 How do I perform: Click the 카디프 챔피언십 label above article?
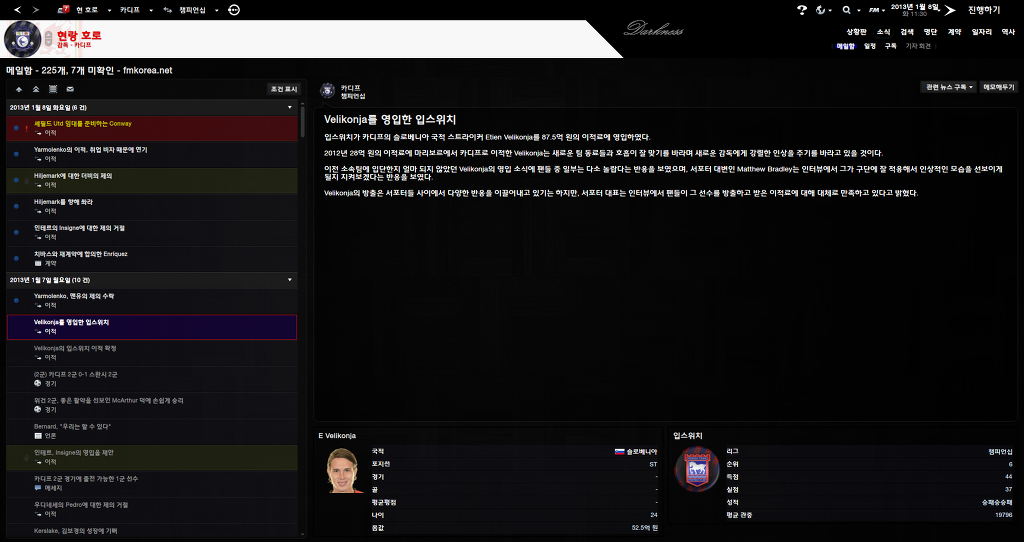click(x=351, y=91)
